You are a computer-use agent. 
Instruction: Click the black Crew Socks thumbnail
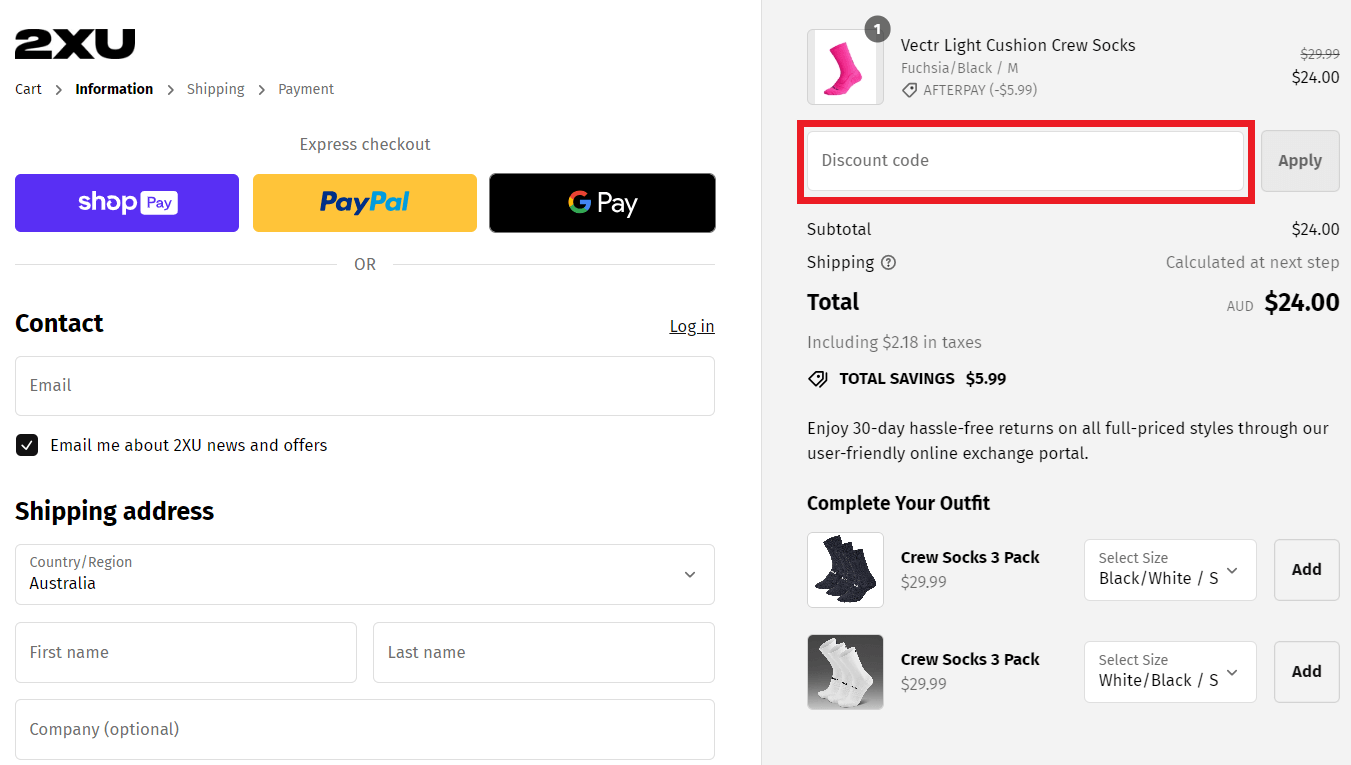[x=845, y=570]
